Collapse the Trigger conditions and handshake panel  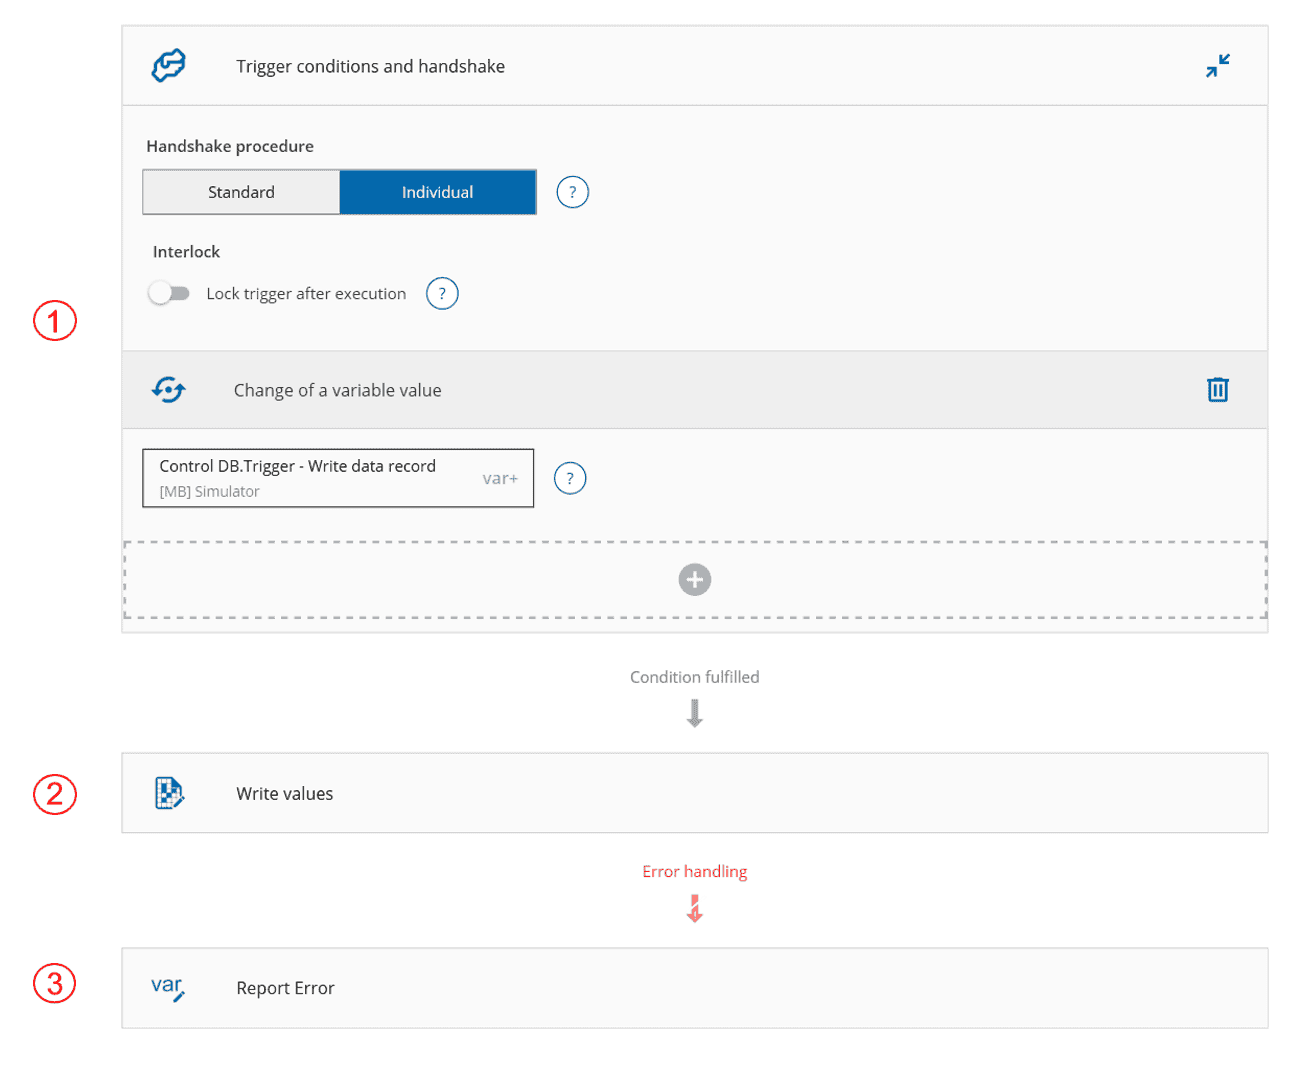pyautogui.click(x=1217, y=66)
